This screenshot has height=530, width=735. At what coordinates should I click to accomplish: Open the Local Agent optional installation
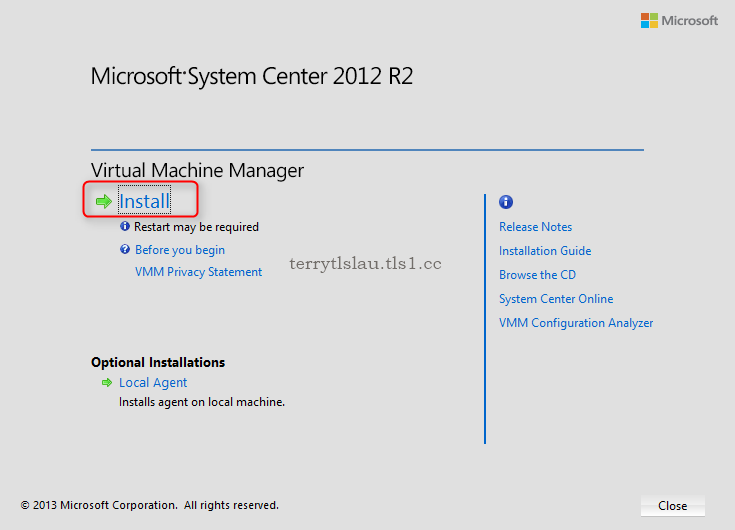point(153,382)
